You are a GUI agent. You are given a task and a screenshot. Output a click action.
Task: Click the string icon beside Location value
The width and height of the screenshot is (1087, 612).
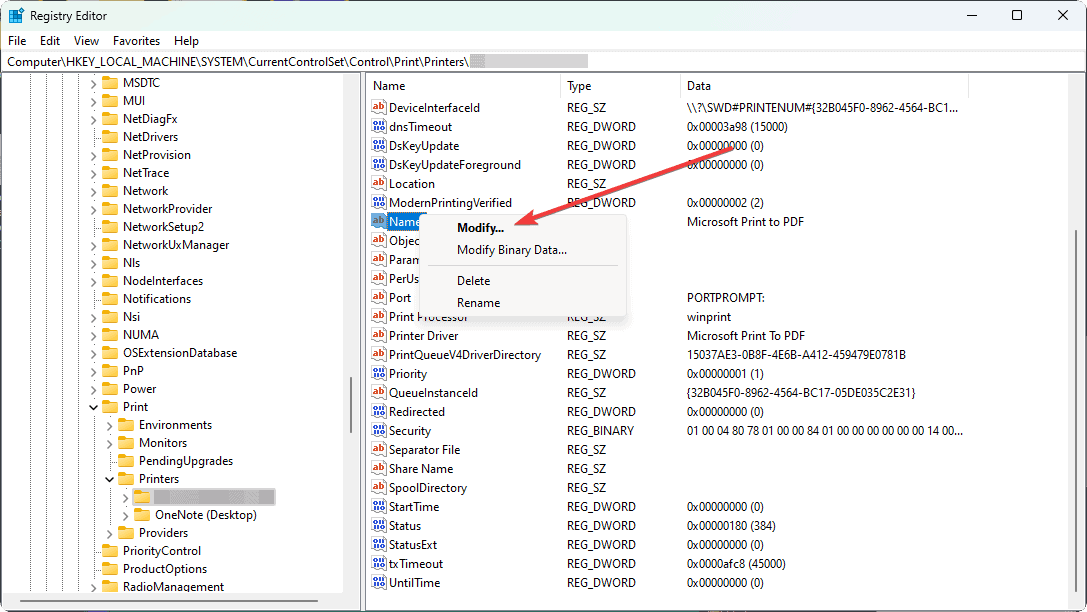(378, 183)
